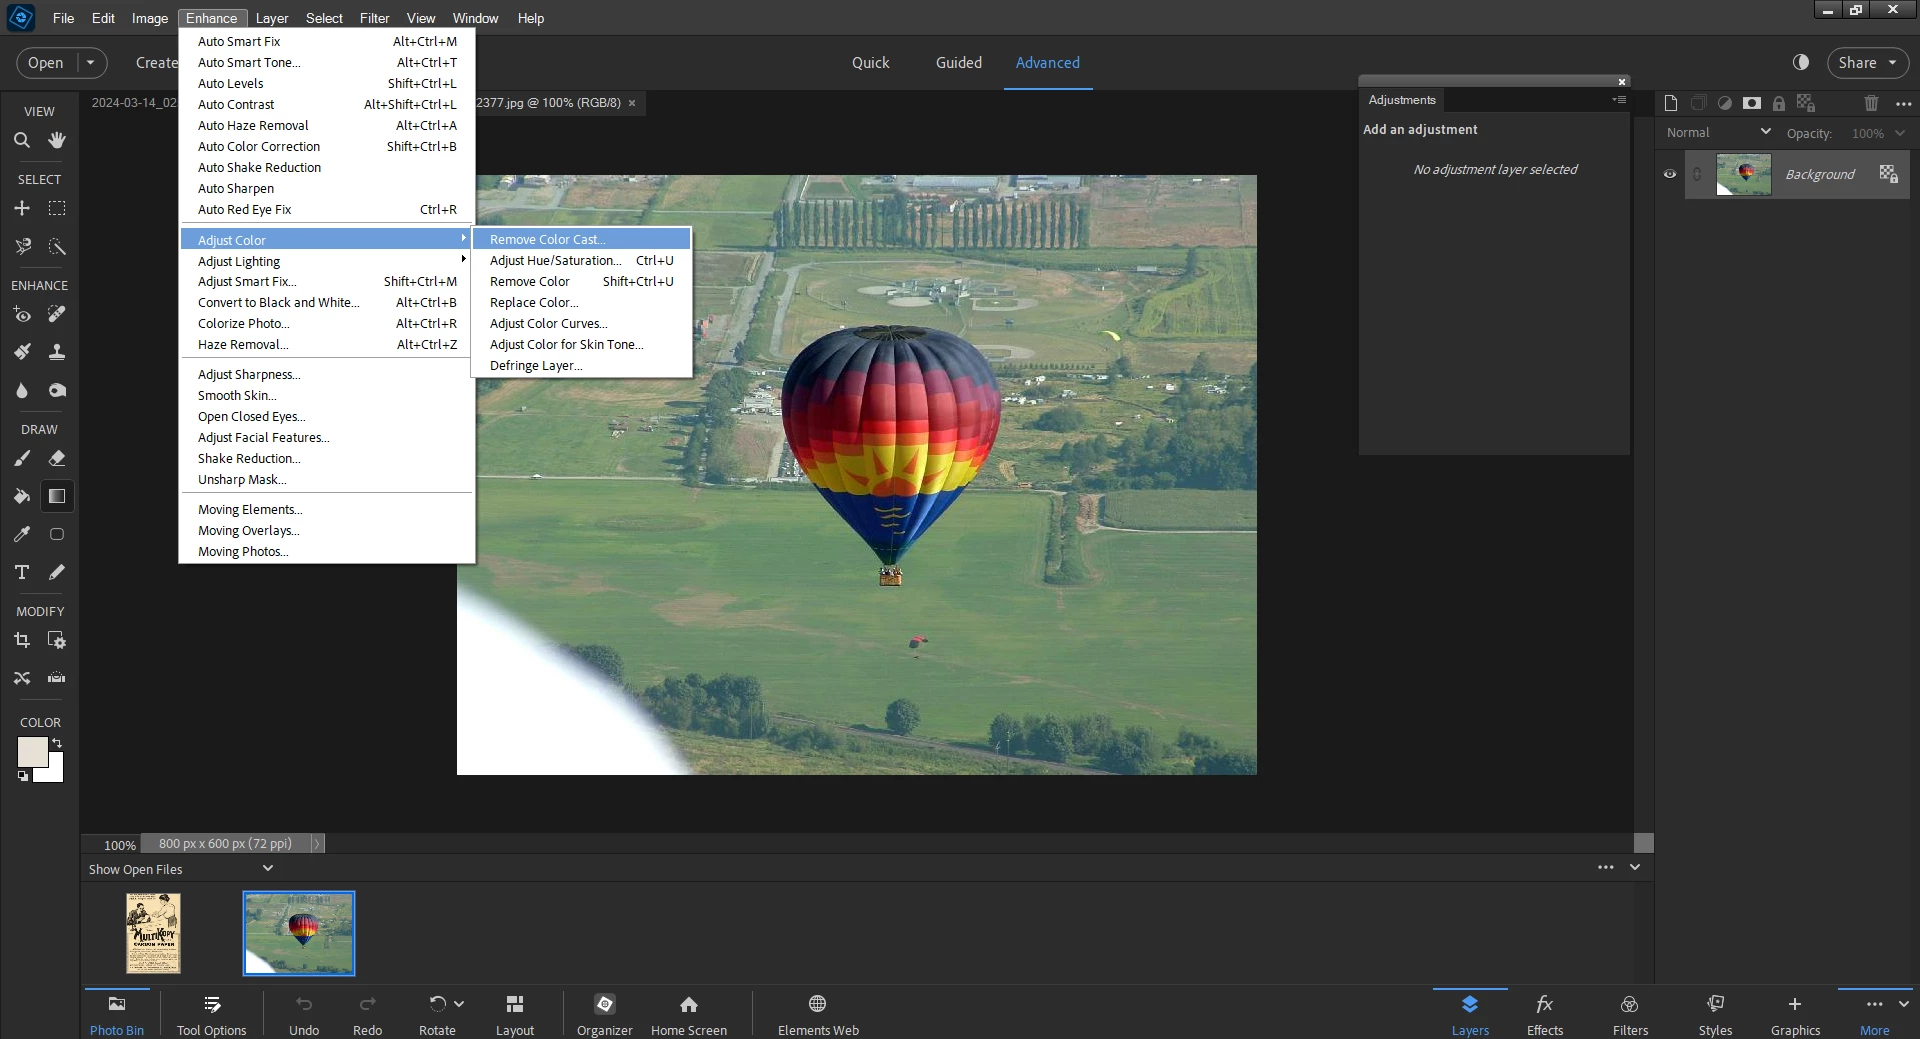Open the blend mode Normal dropdown

(x=1717, y=132)
